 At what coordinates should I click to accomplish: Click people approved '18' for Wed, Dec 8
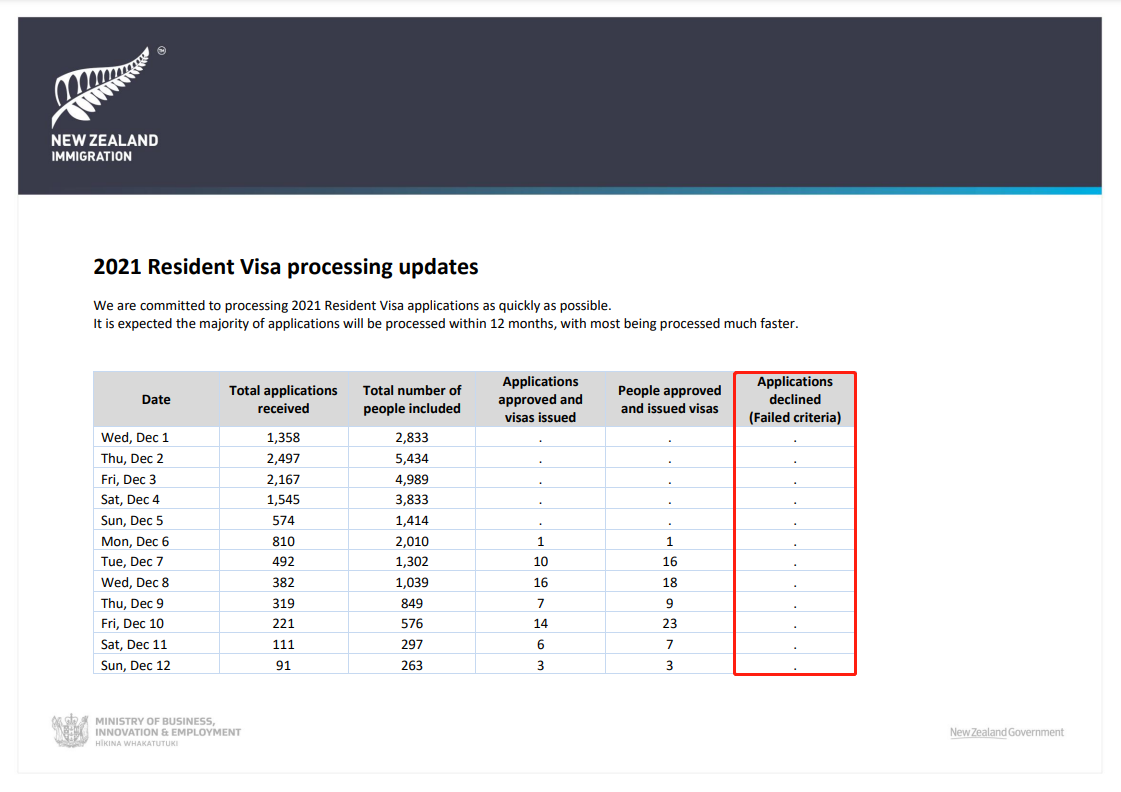click(669, 583)
